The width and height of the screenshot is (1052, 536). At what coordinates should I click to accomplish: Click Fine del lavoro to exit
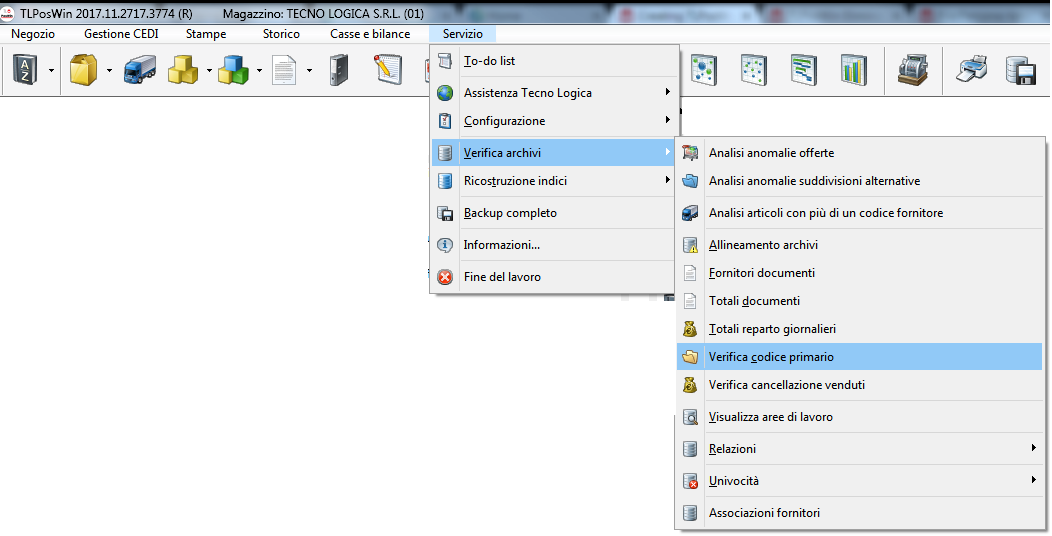(502, 277)
